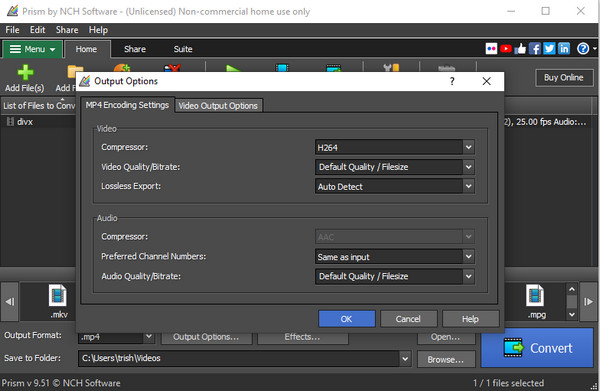The height and width of the screenshot is (391, 600).
Task: Open the Help menu
Action: pyautogui.click(x=98, y=30)
